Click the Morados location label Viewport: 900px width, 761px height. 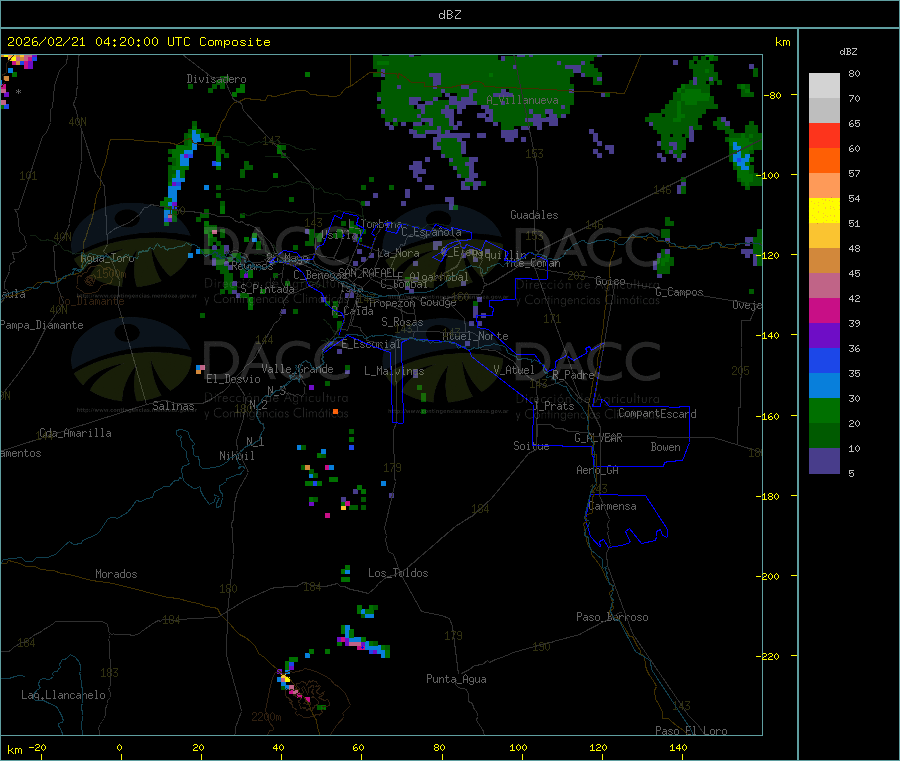[x=116, y=574]
